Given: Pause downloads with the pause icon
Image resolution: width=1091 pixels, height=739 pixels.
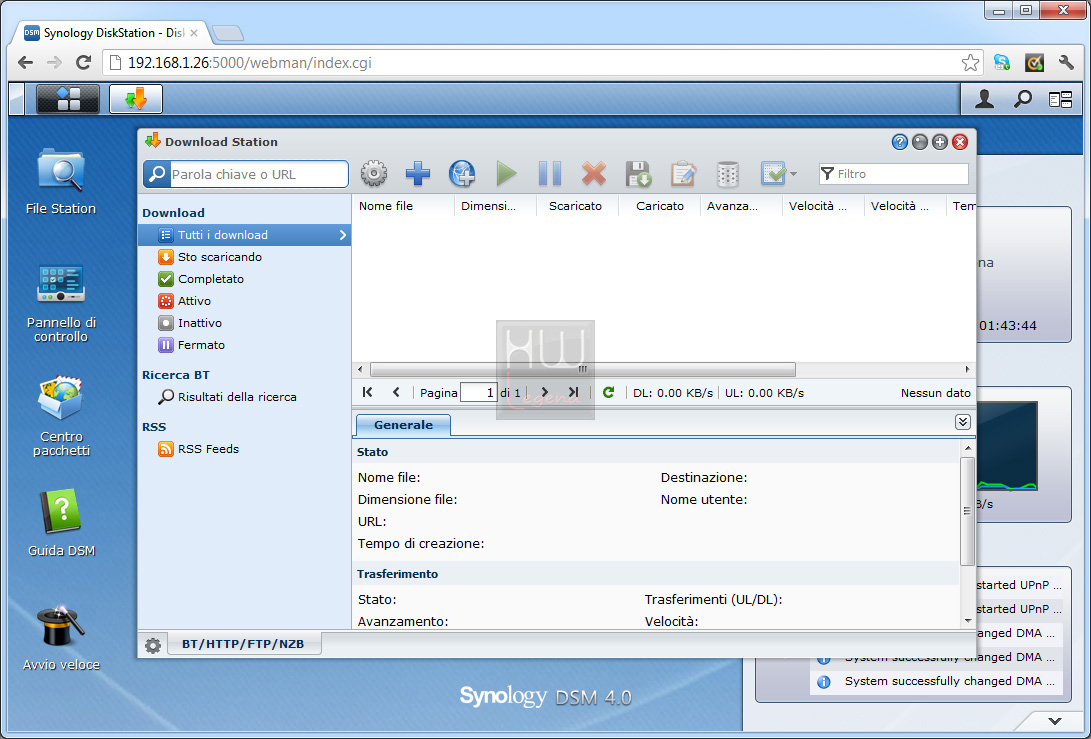Looking at the screenshot, I should coord(550,173).
